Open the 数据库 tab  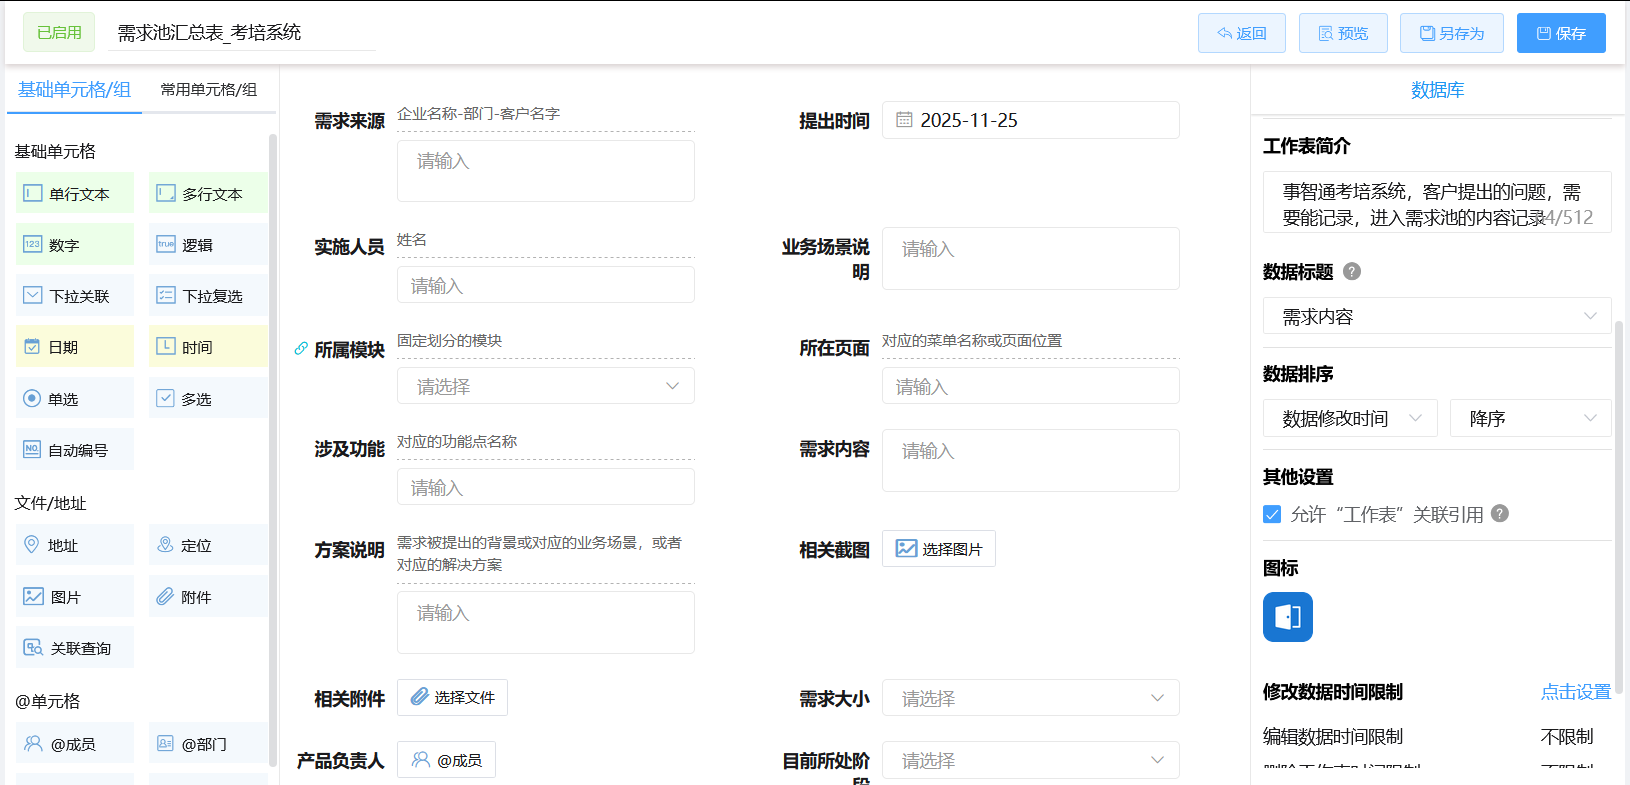1437,90
